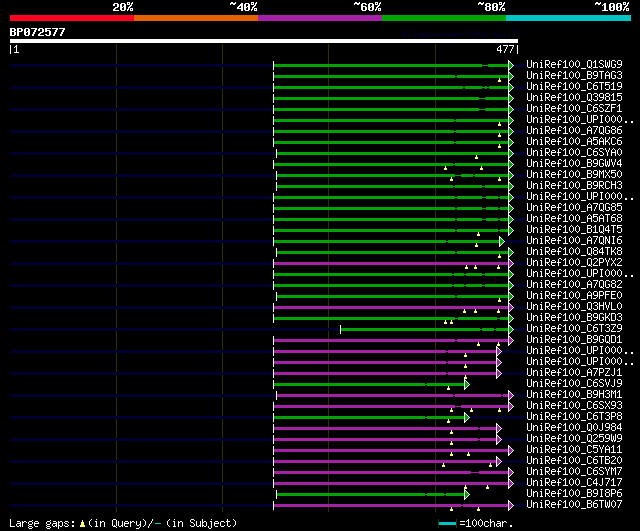Select hit label UniRef100_C6T519
The height and width of the screenshot is (531, 640).
(x=574, y=87)
